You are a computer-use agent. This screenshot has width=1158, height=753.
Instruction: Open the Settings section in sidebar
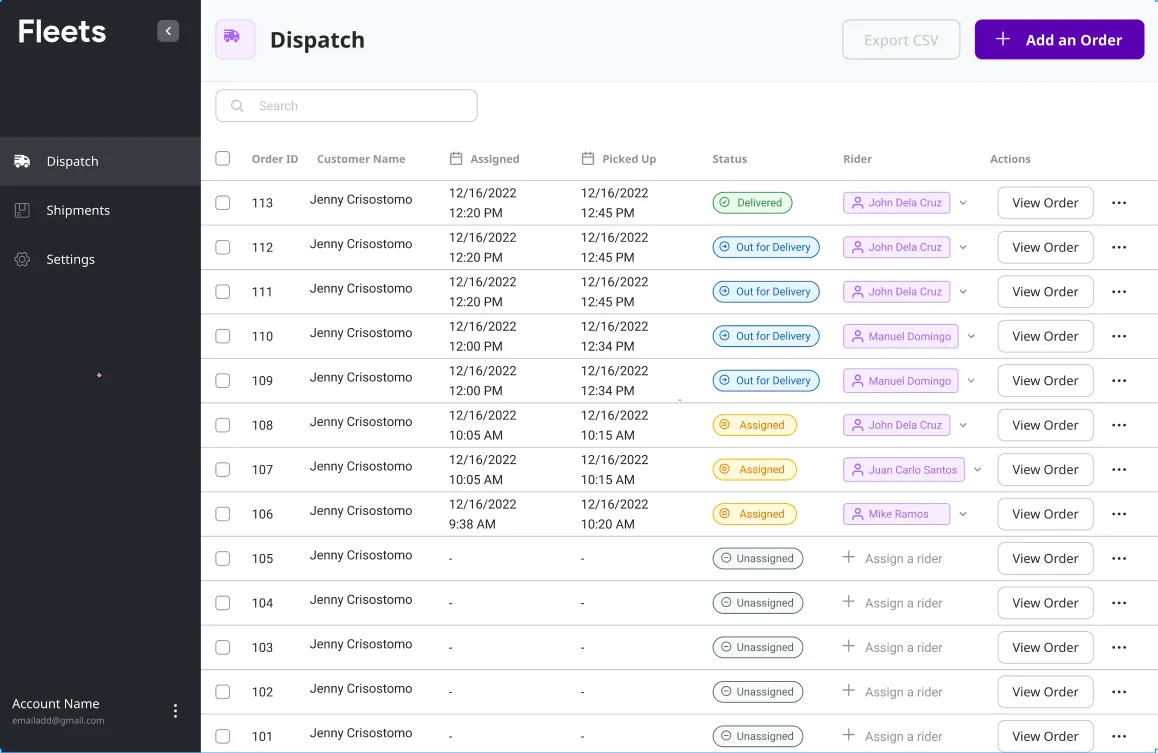pos(100,259)
